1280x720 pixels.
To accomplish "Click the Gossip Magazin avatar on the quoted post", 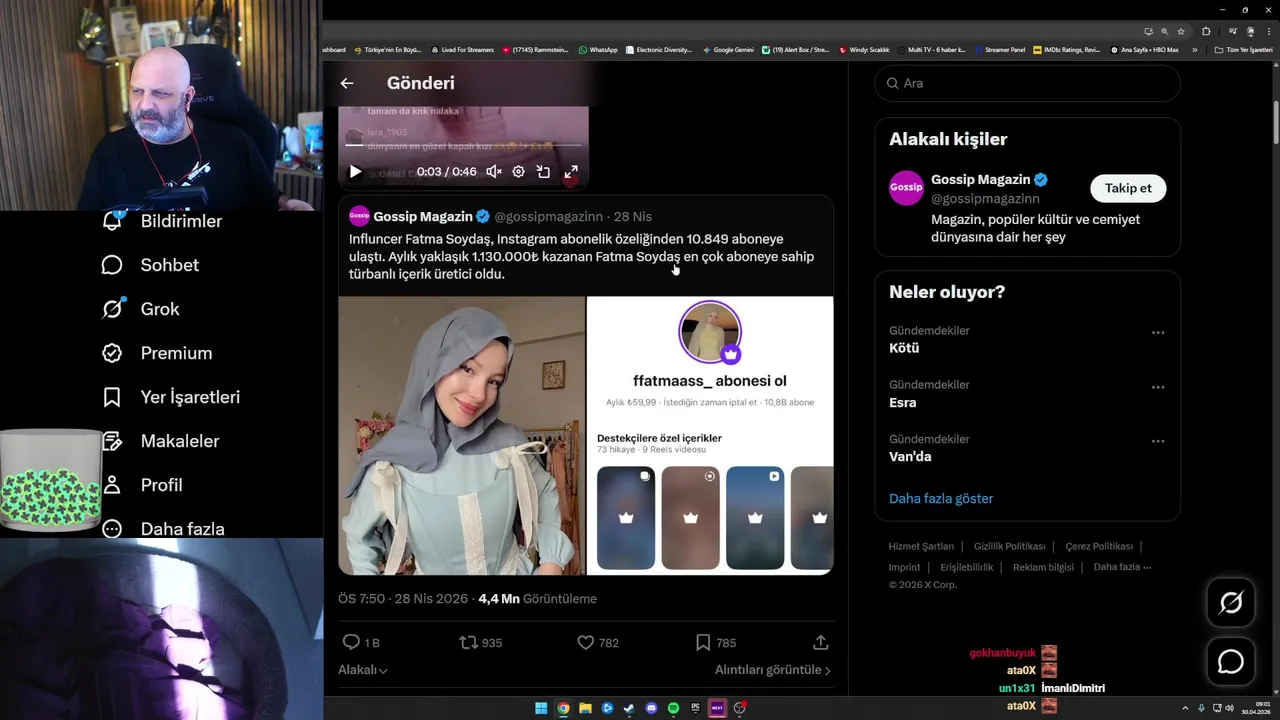I will [359, 216].
